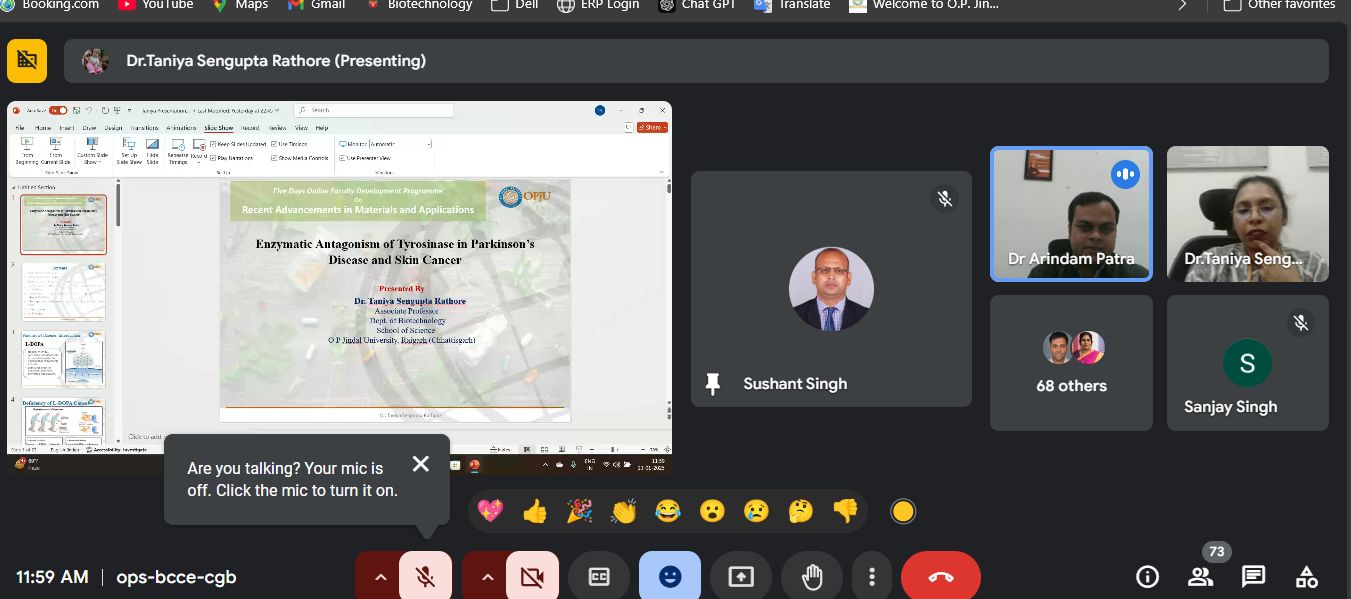This screenshot has height=599, width=1351.
Task: Leave the call with the red button
Action: (x=940, y=577)
